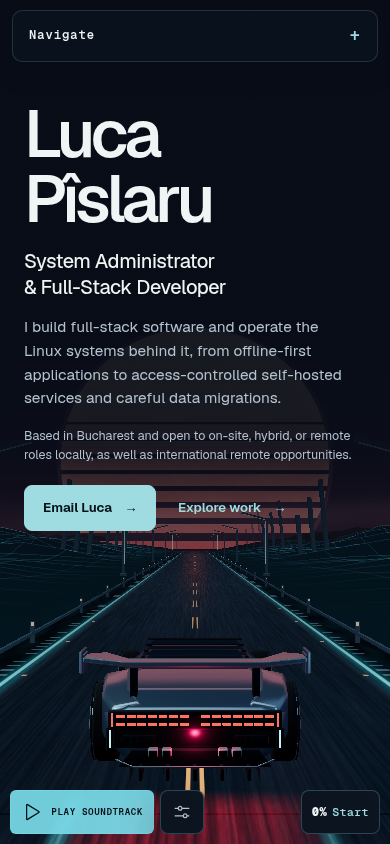Expand the Navigate menu plus icon
This screenshot has width=390, height=844.
pos(354,36)
